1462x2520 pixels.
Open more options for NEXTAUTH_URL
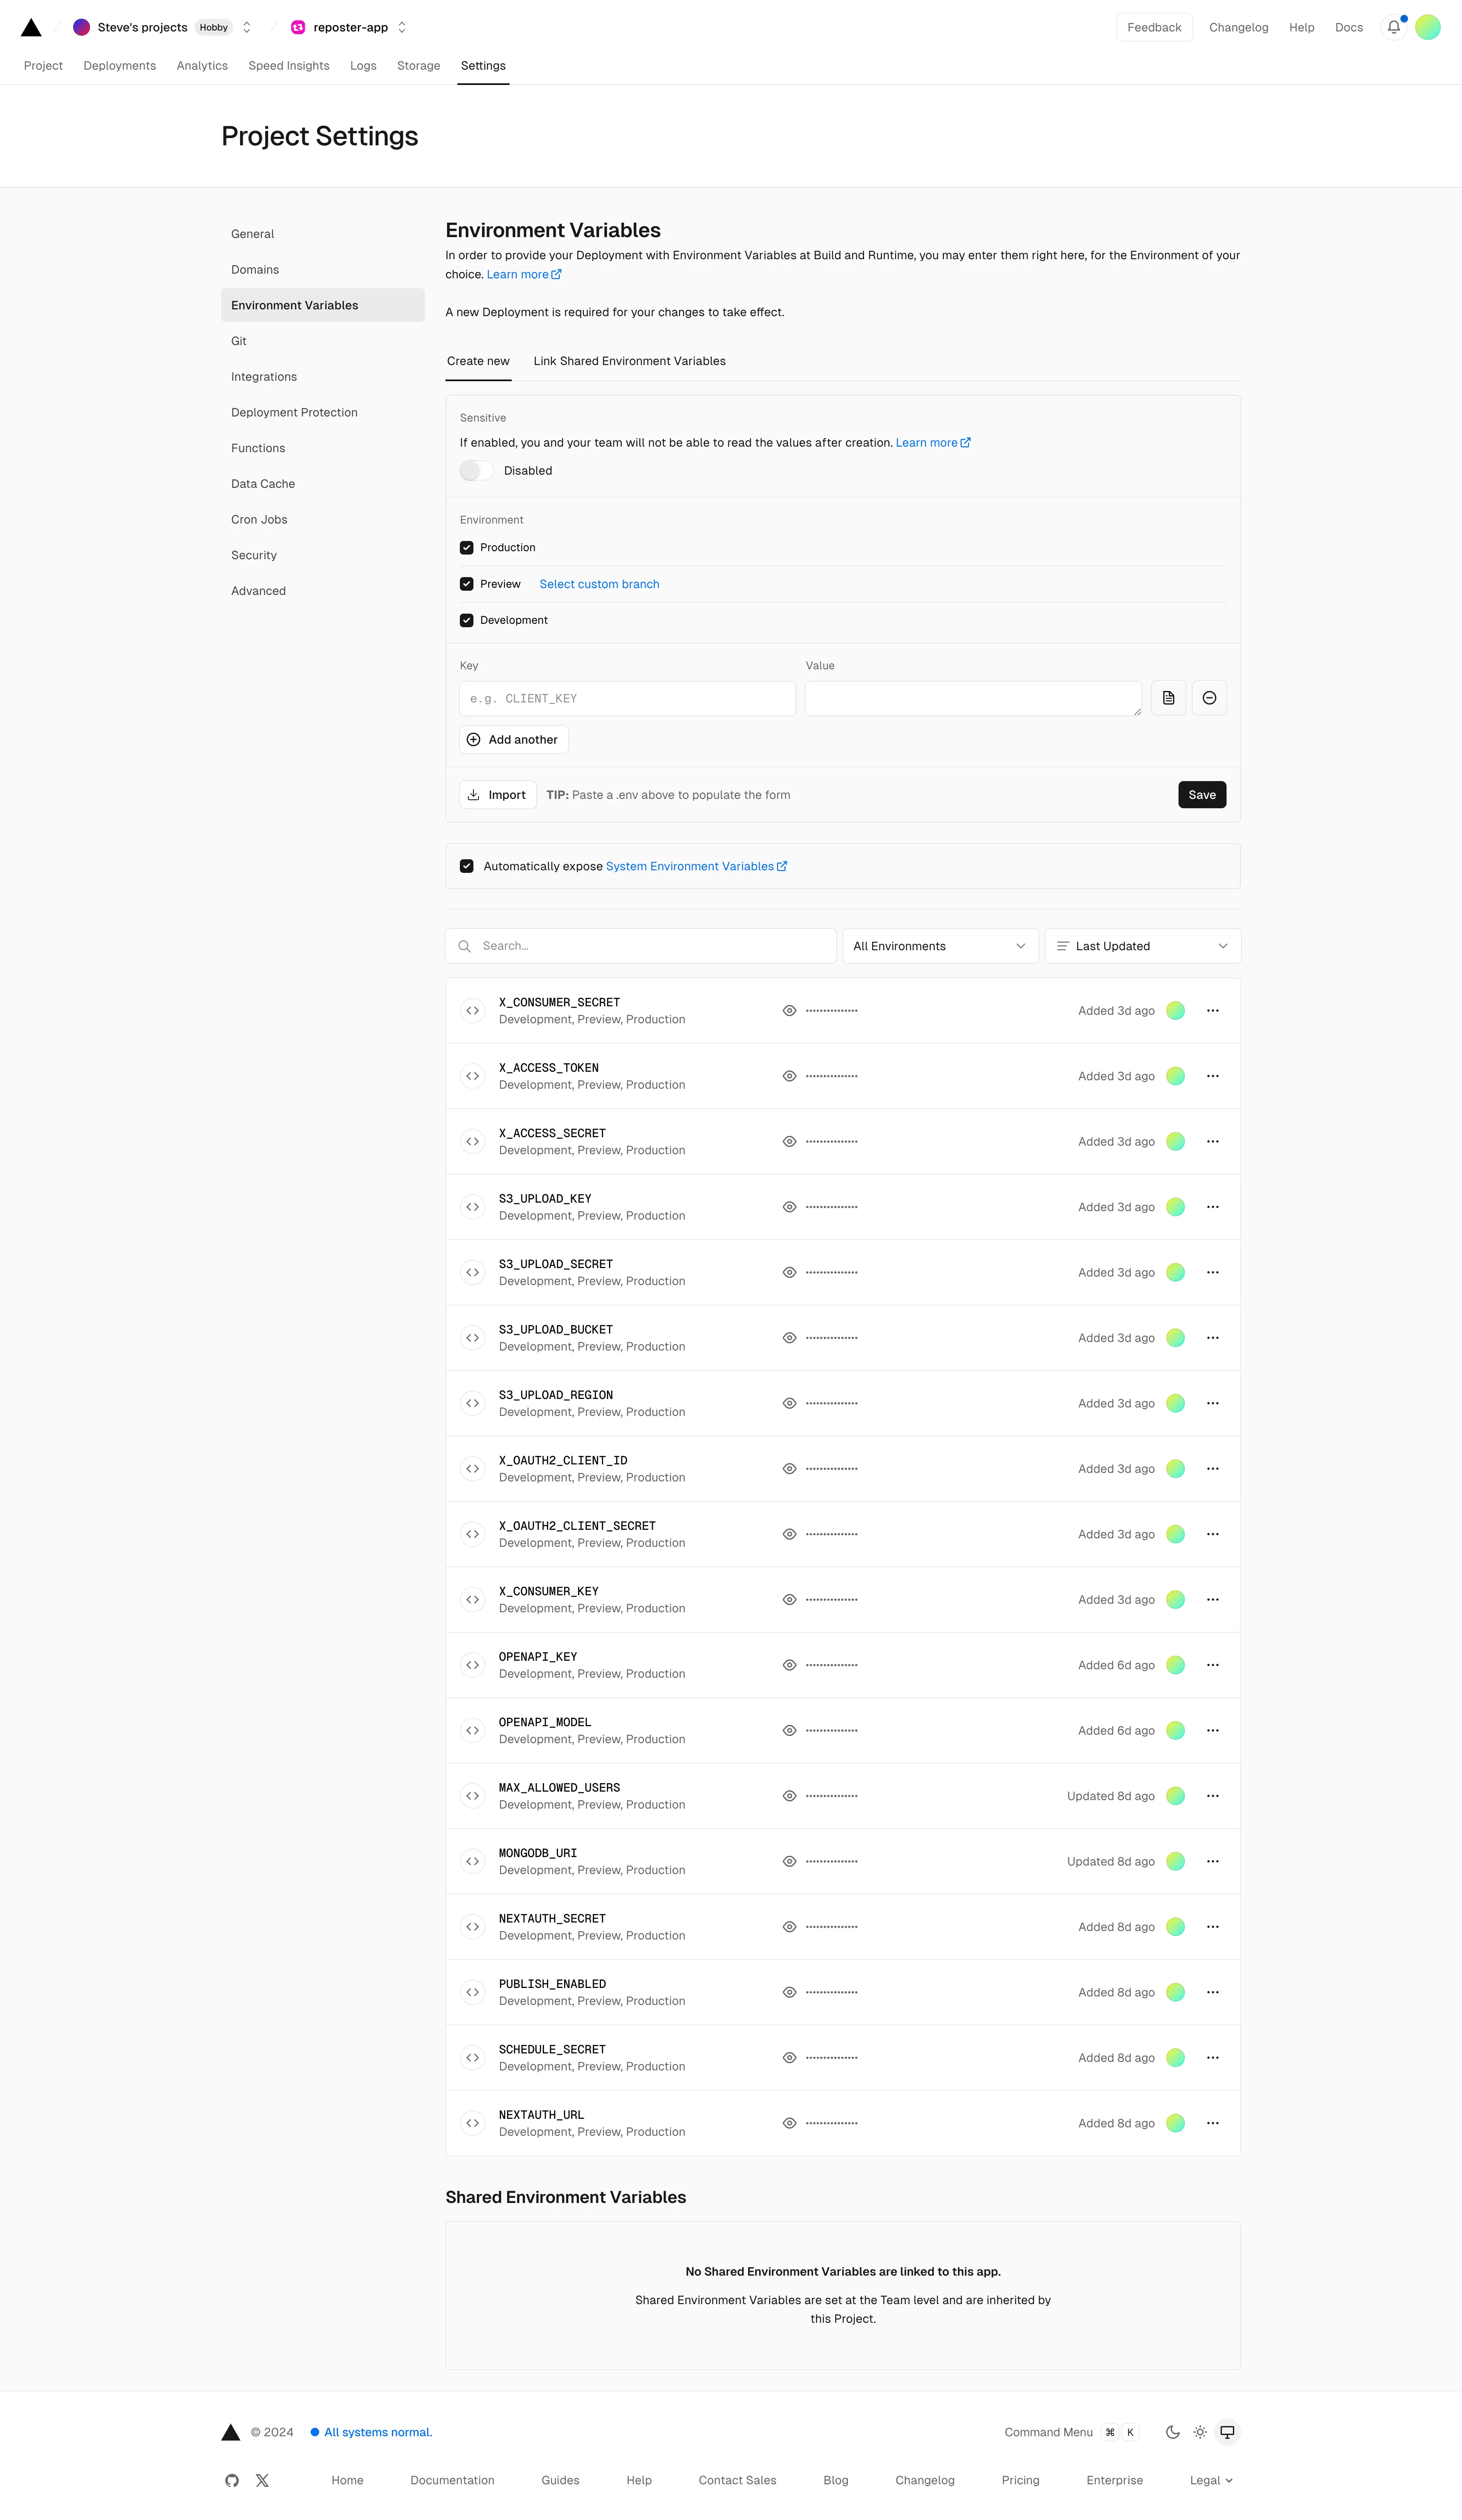1213,2123
